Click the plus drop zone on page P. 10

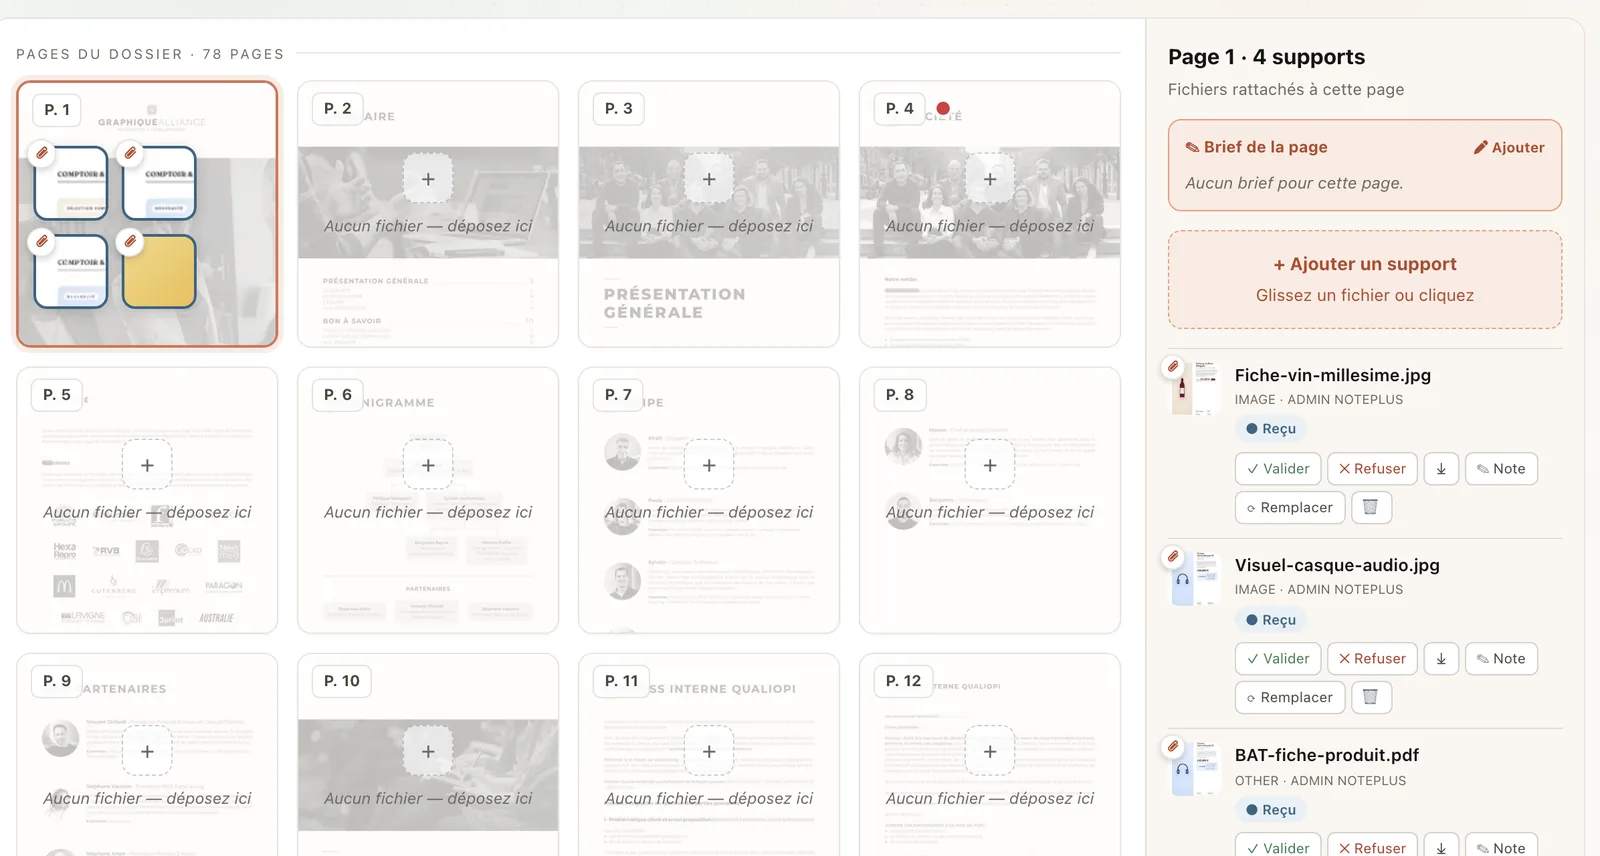[428, 751]
